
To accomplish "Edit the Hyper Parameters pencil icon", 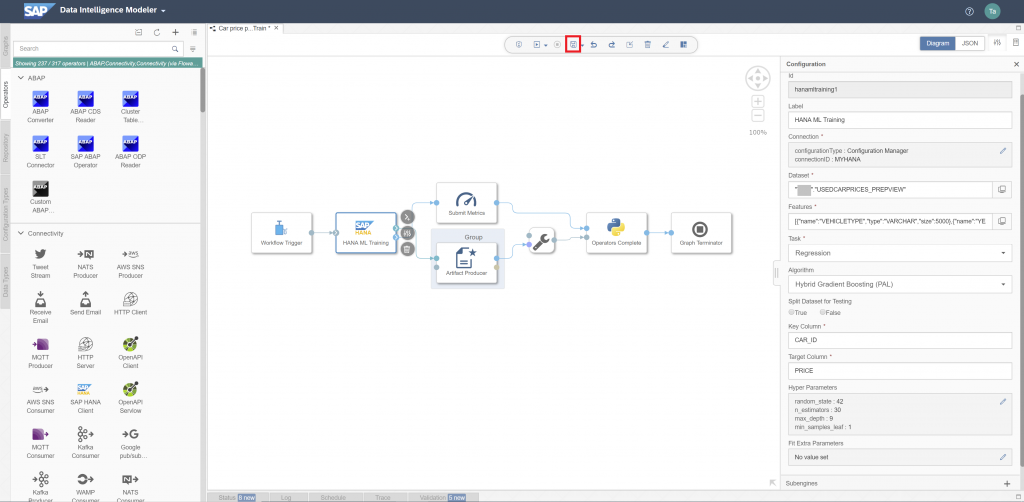I will tap(1003, 401).
